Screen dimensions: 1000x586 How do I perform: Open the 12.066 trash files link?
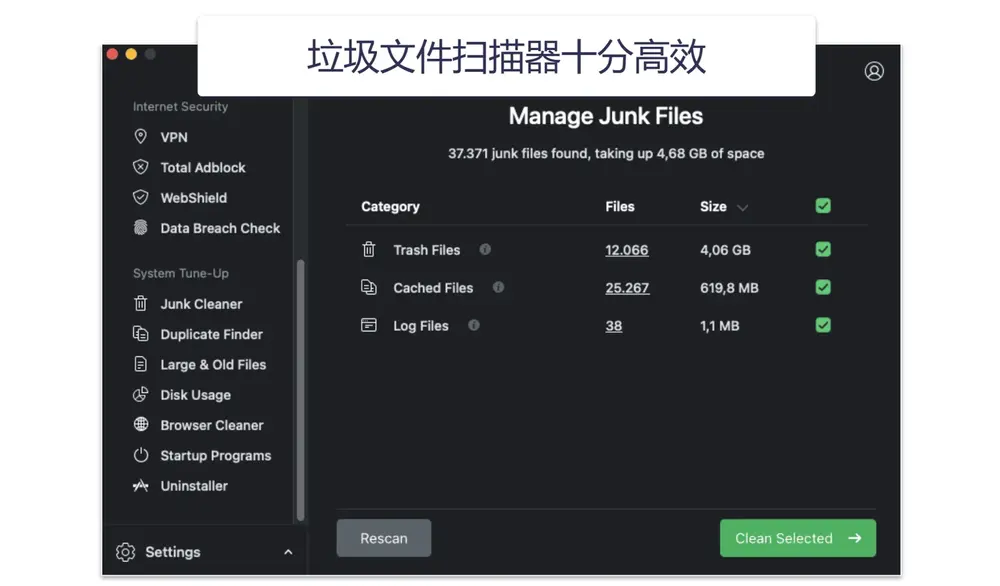tap(626, 250)
